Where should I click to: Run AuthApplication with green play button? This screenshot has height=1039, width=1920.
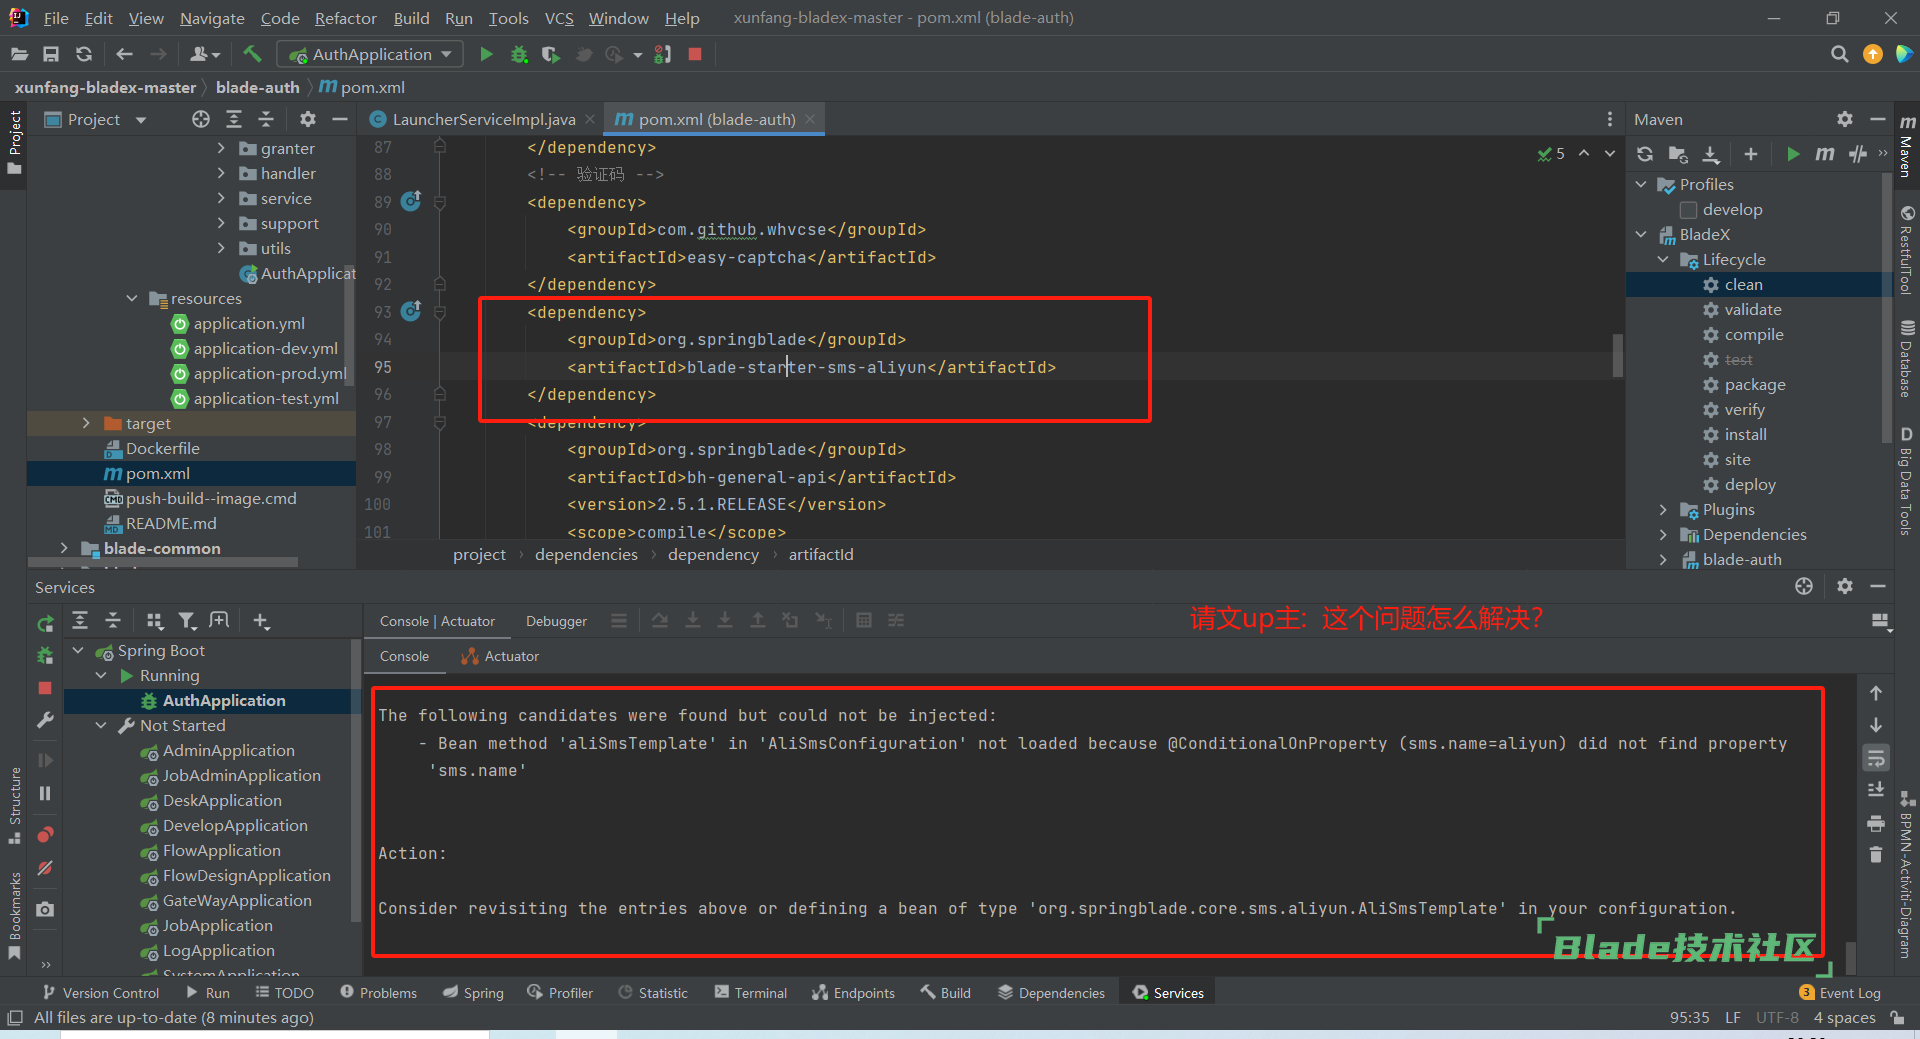(x=486, y=54)
